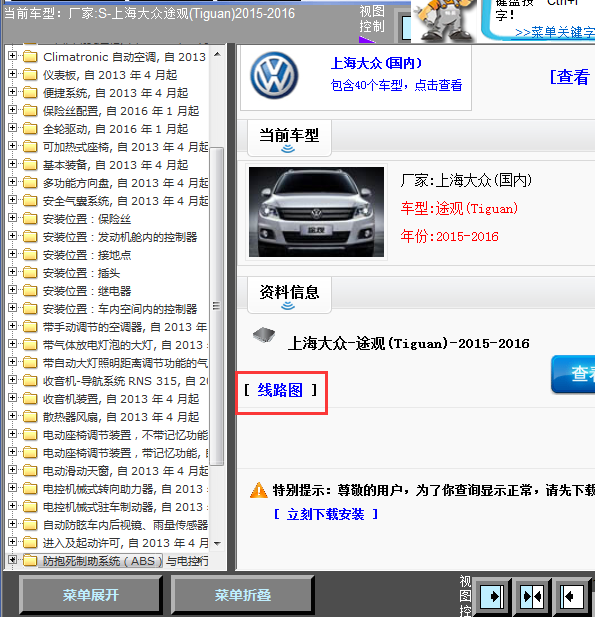Click the 厂家:上海大众(国内) text
595x617 pixels.
(466, 181)
